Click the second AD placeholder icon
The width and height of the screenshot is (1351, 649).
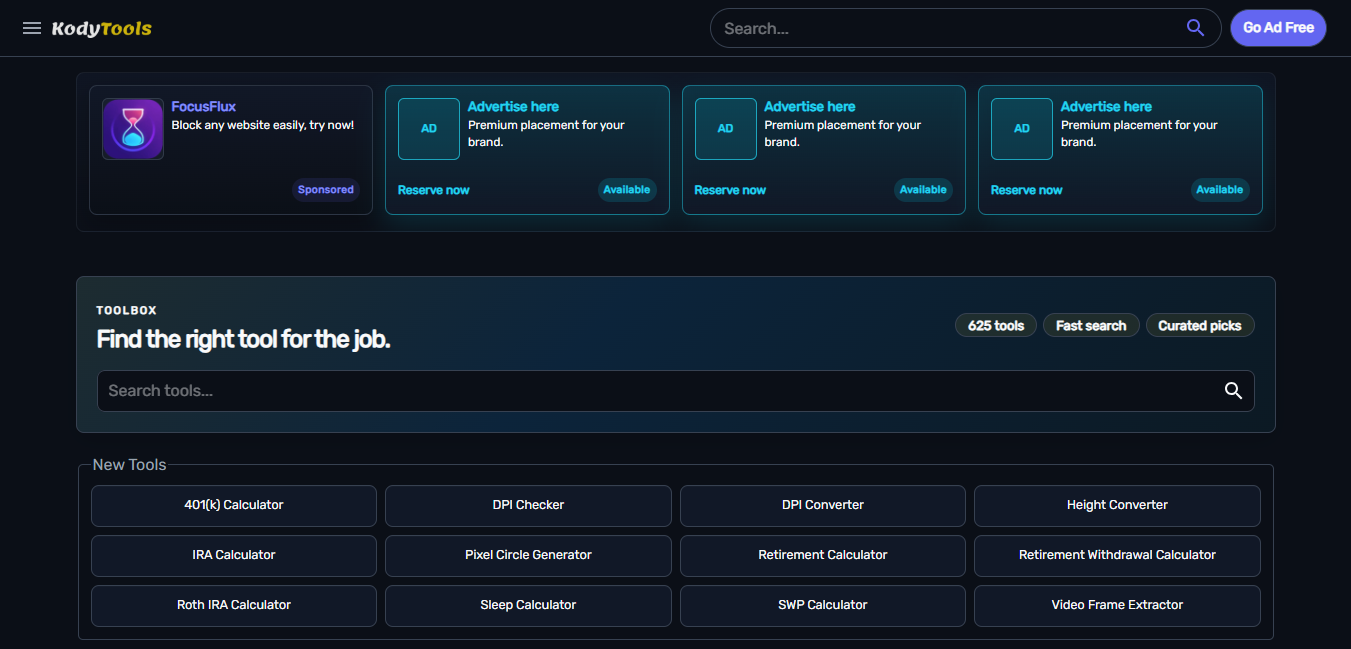[726, 129]
